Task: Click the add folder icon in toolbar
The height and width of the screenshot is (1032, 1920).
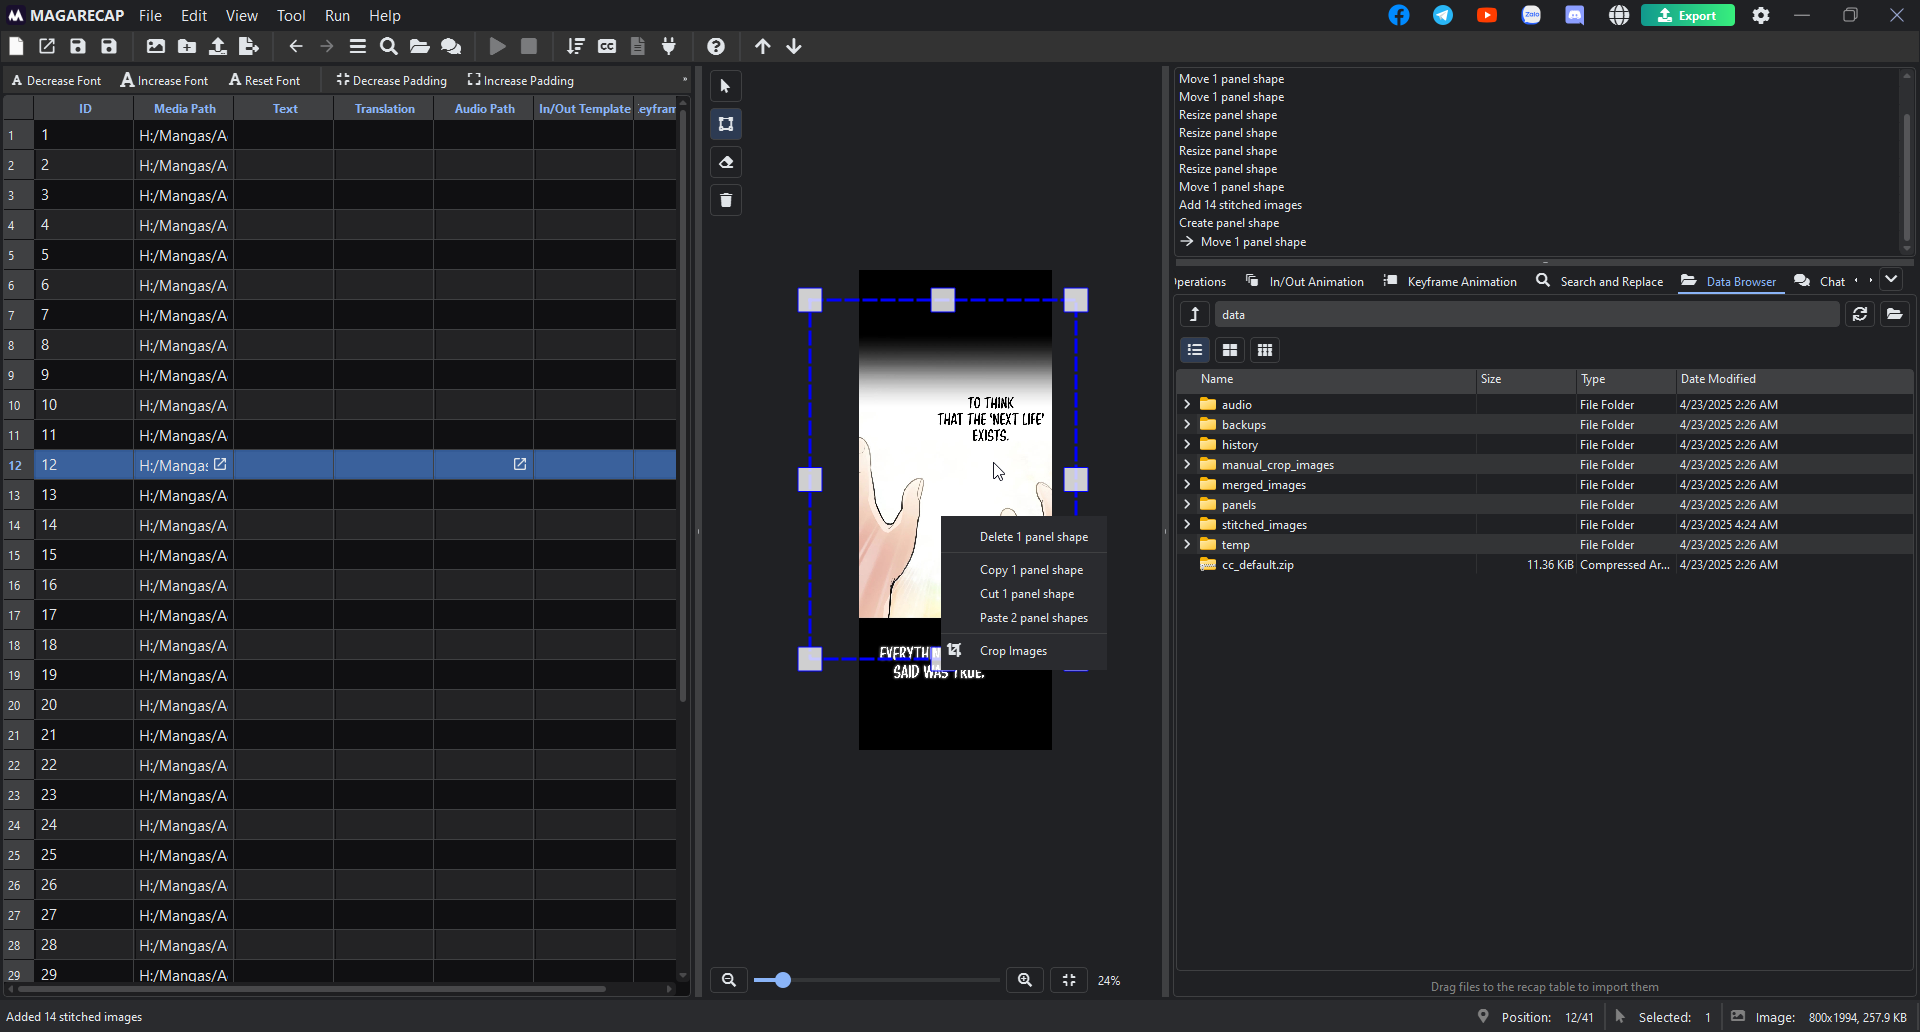Action: [x=187, y=46]
